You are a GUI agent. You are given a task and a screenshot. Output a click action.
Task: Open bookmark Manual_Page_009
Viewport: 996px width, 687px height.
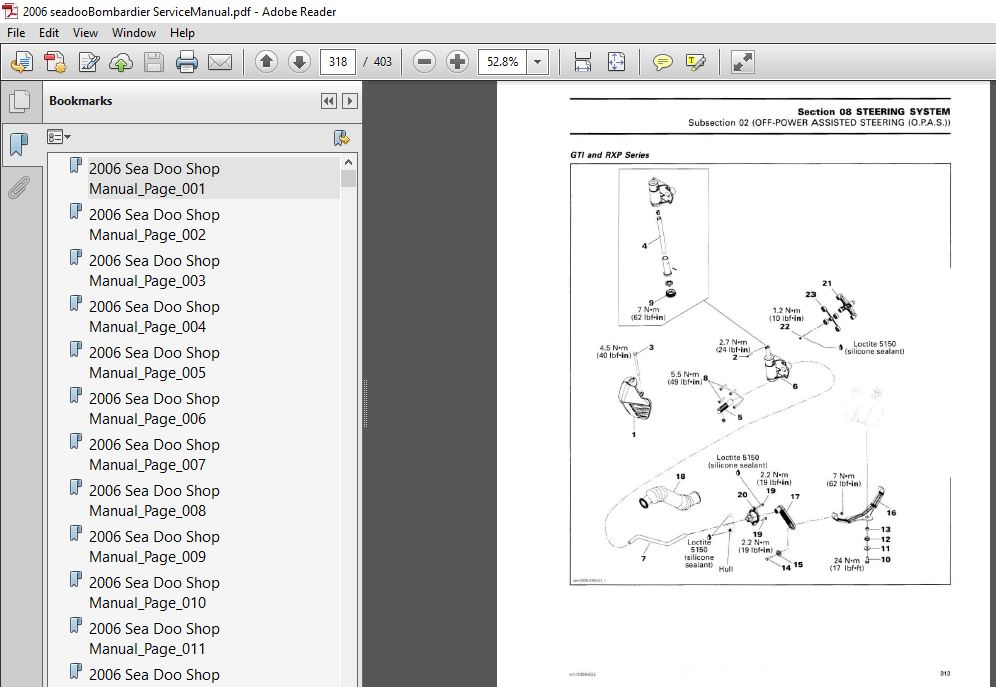[x=154, y=547]
